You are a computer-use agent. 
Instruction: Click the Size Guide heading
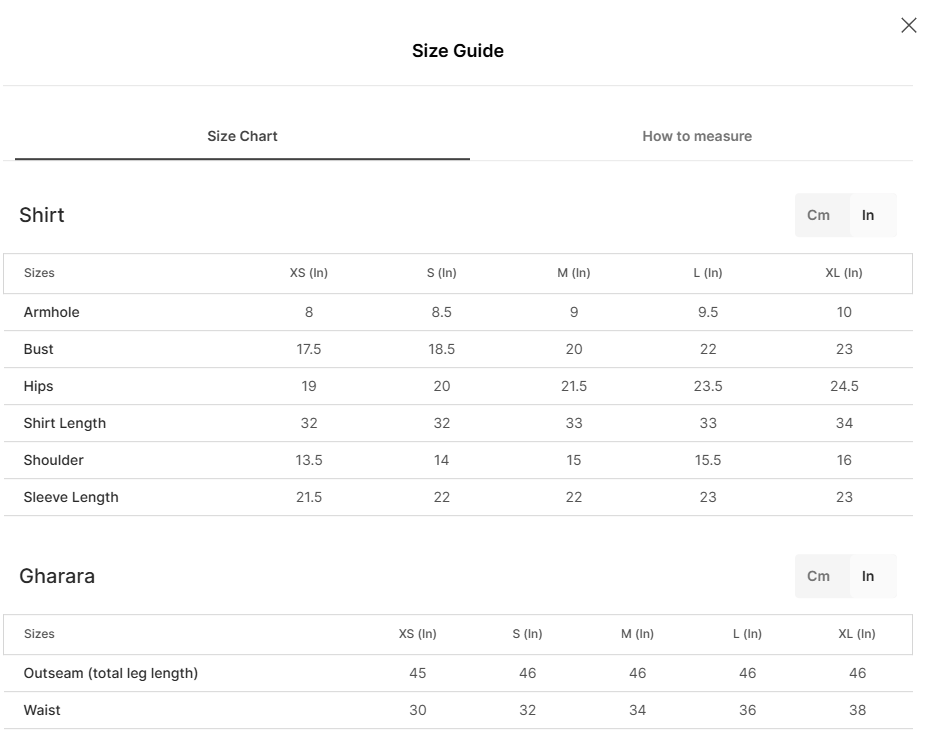point(458,51)
